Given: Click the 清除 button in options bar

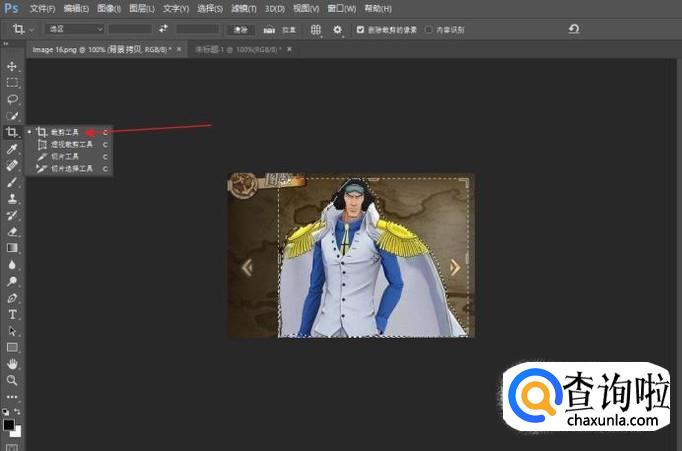Looking at the screenshot, I should (240, 30).
